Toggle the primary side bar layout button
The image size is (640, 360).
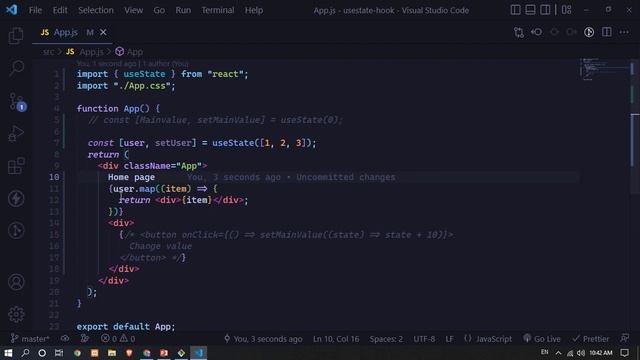516,10
